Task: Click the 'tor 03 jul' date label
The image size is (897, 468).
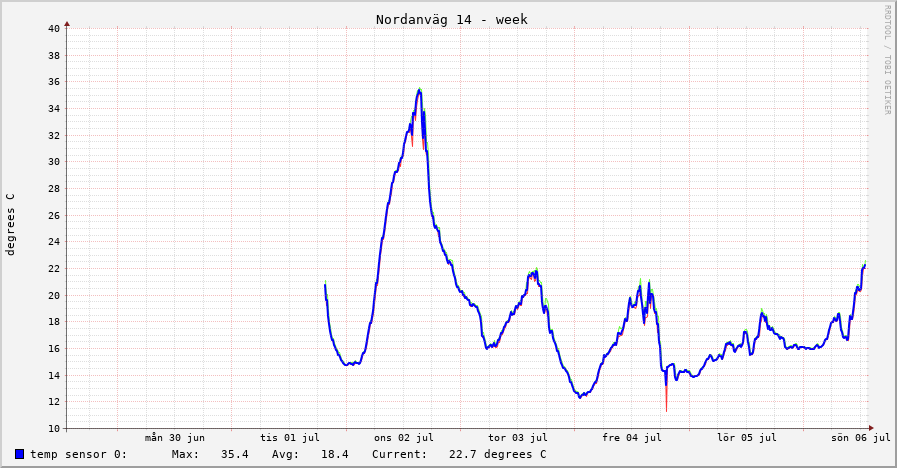Action: pyautogui.click(x=518, y=438)
